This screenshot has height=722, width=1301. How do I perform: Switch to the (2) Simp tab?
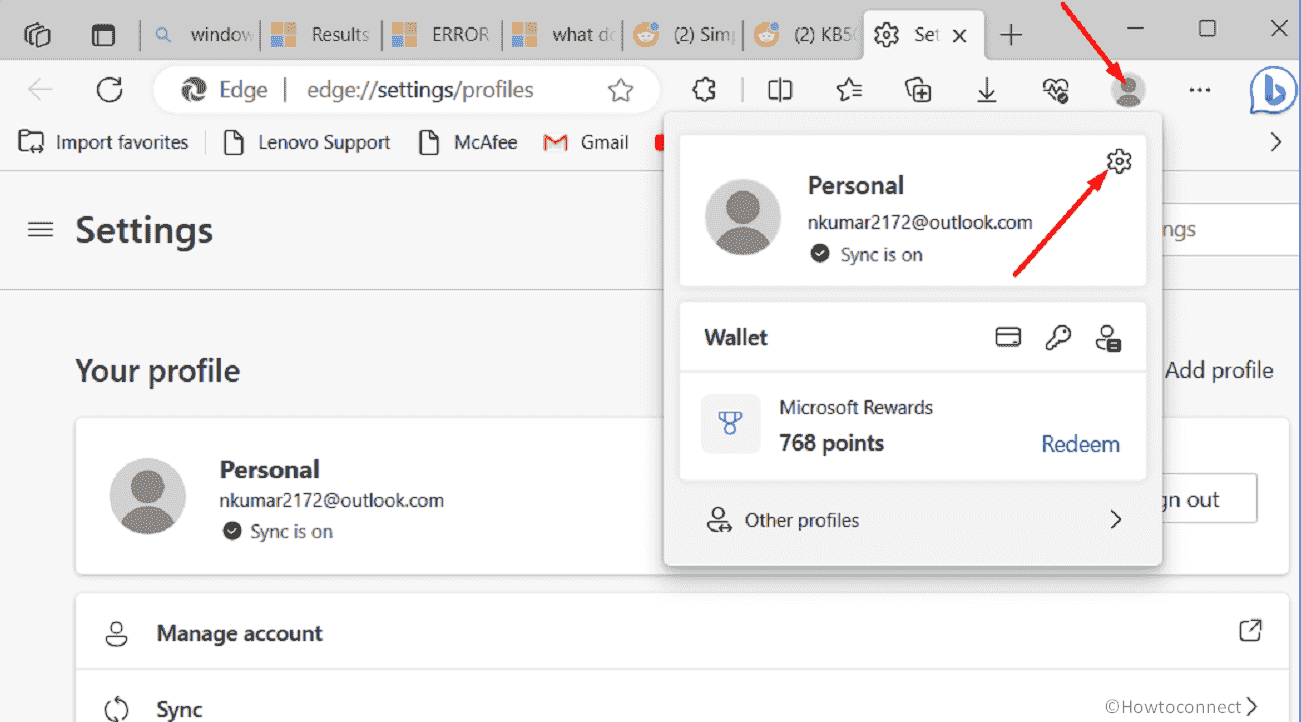point(684,35)
